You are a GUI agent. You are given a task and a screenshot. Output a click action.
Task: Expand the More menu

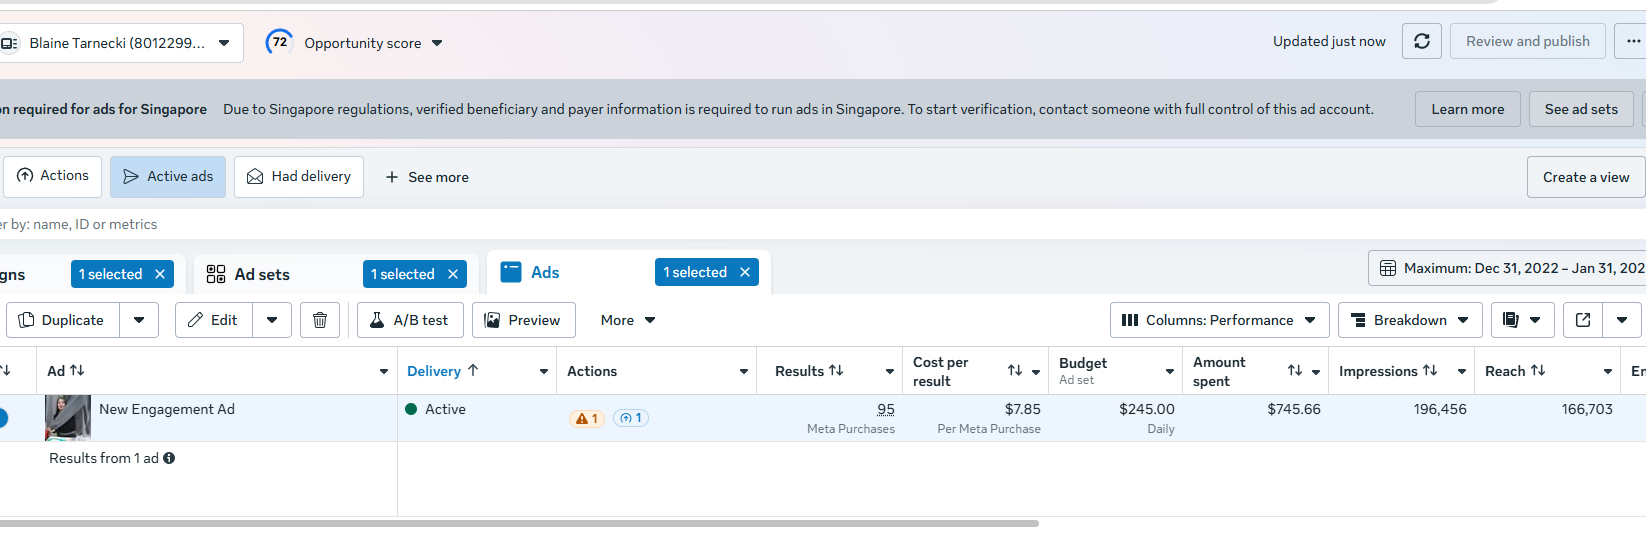tap(628, 320)
